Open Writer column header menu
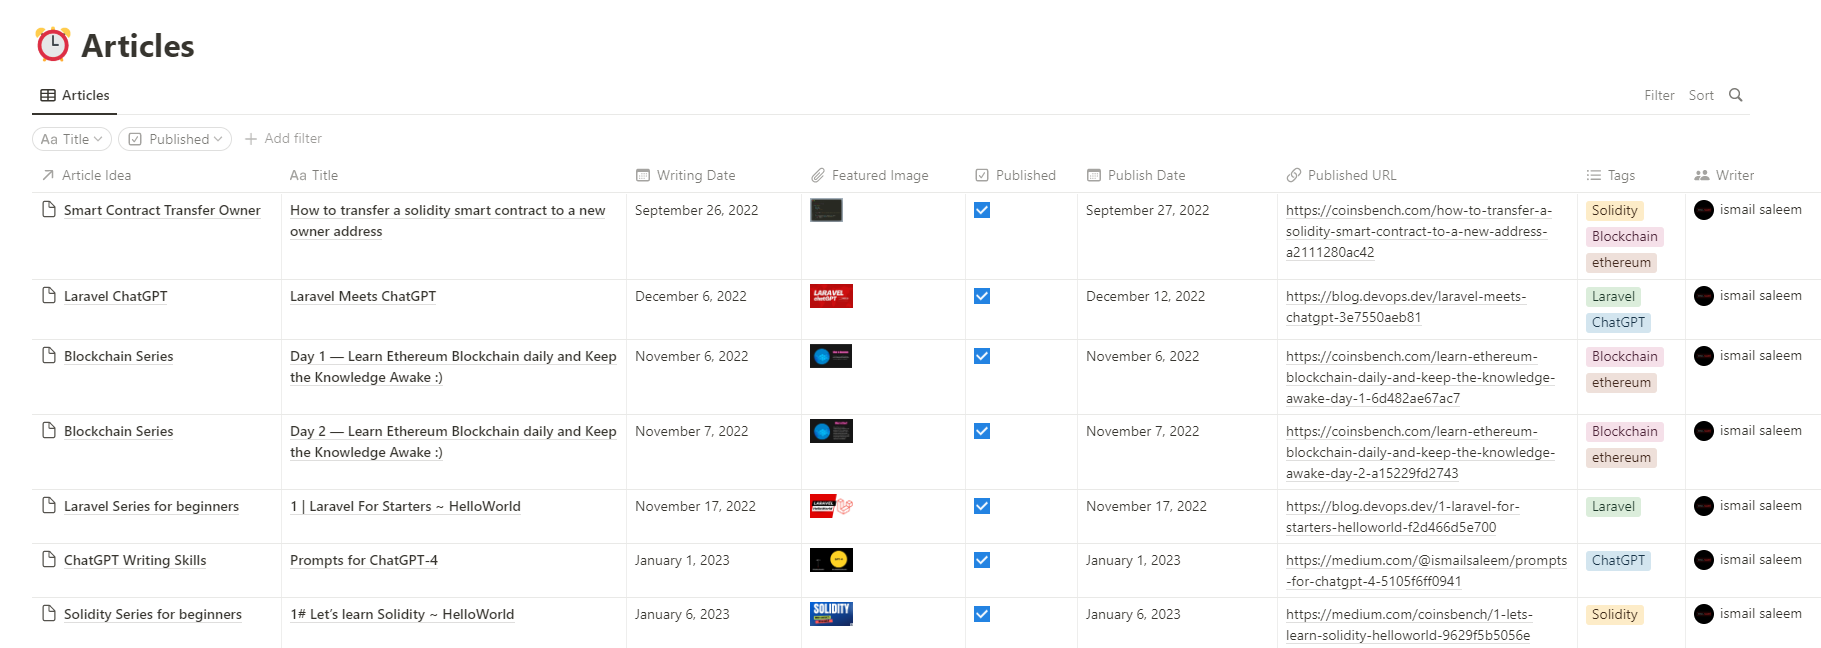 (1724, 175)
